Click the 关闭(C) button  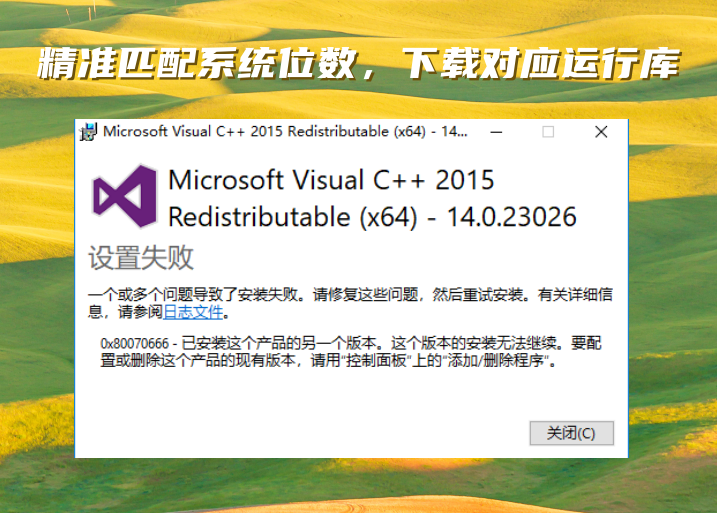coord(572,433)
